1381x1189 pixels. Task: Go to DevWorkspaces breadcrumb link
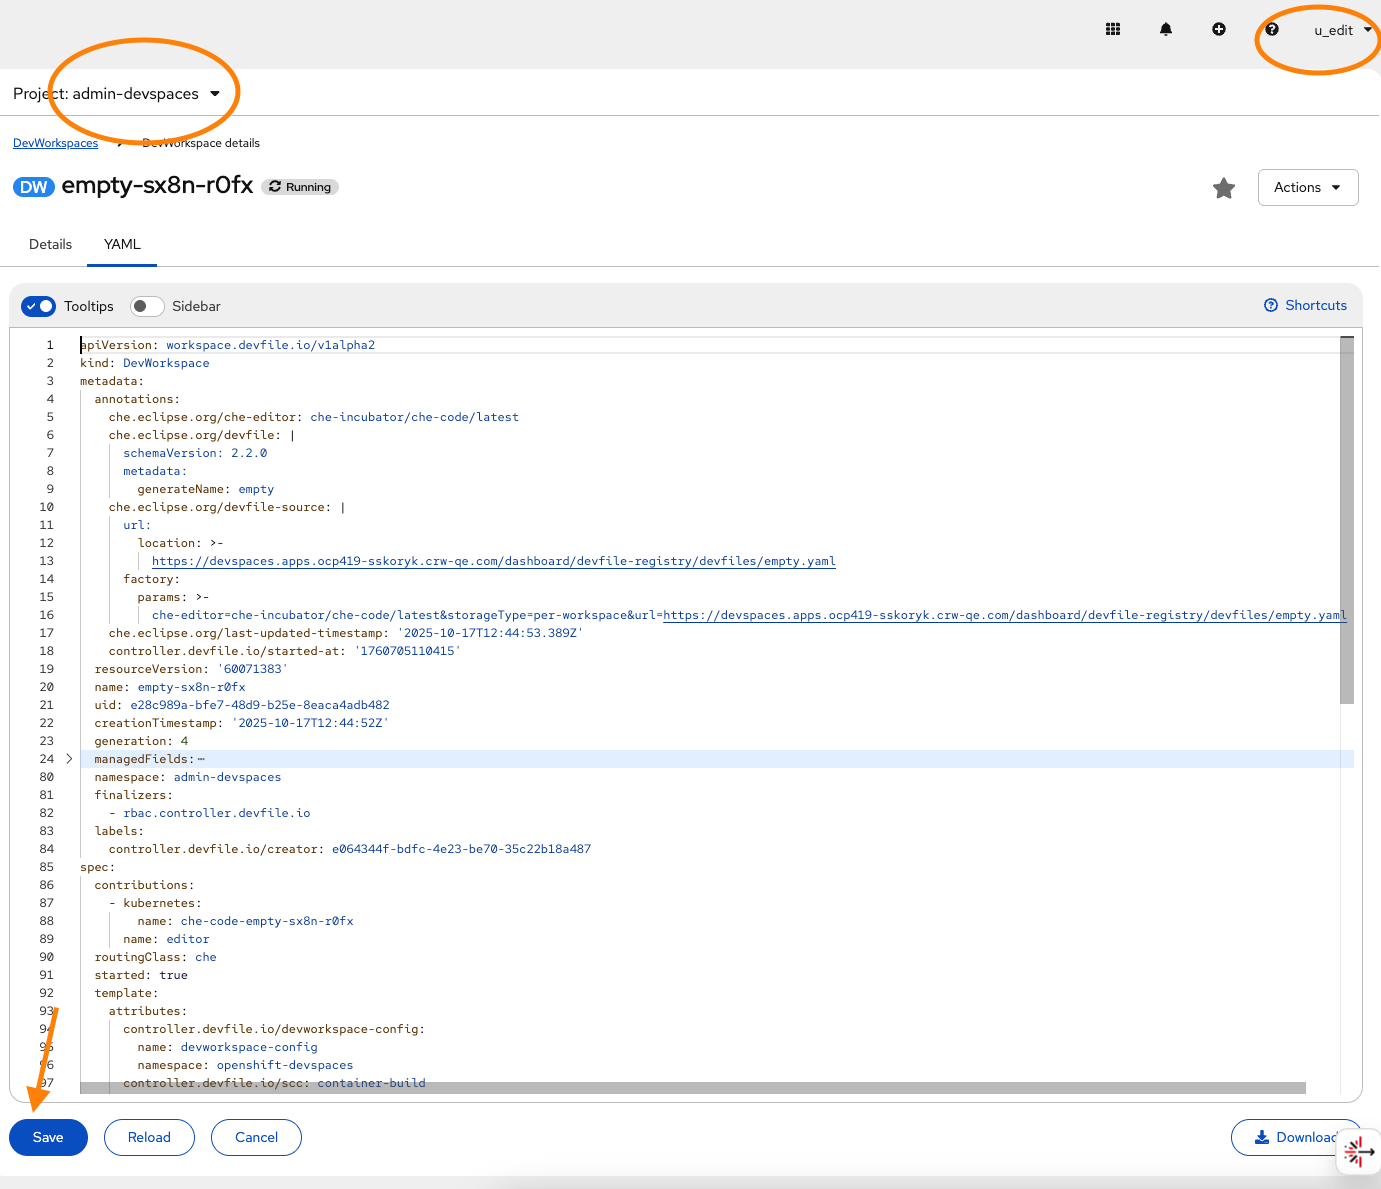coord(55,143)
